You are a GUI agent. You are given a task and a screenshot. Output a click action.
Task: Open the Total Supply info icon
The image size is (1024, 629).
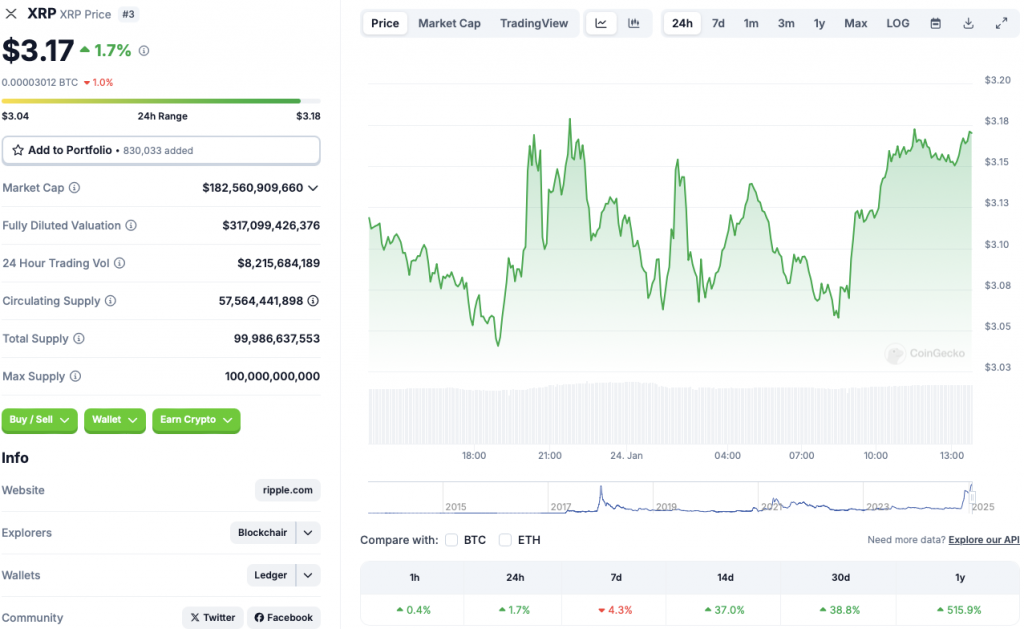tap(79, 338)
